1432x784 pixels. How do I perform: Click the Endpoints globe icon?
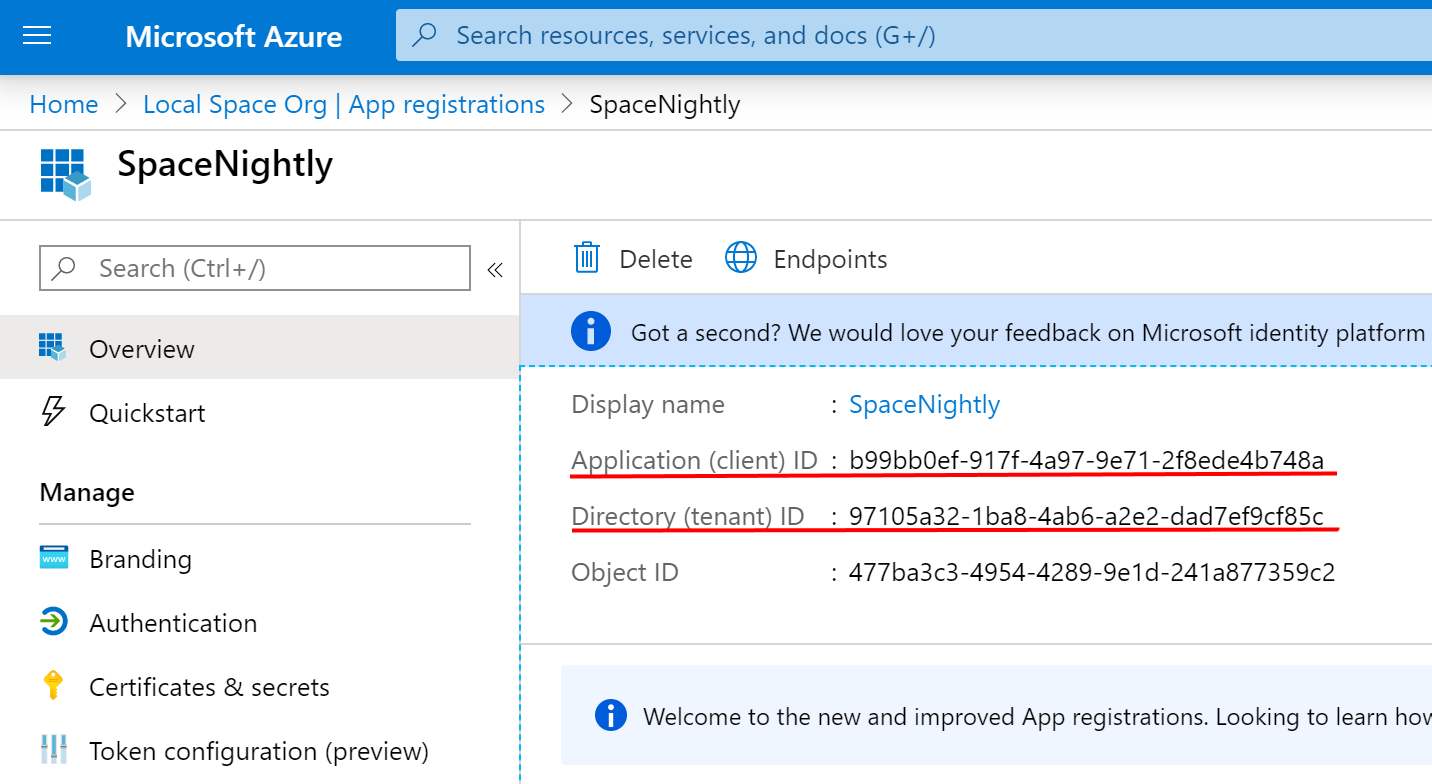click(x=740, y=257)
